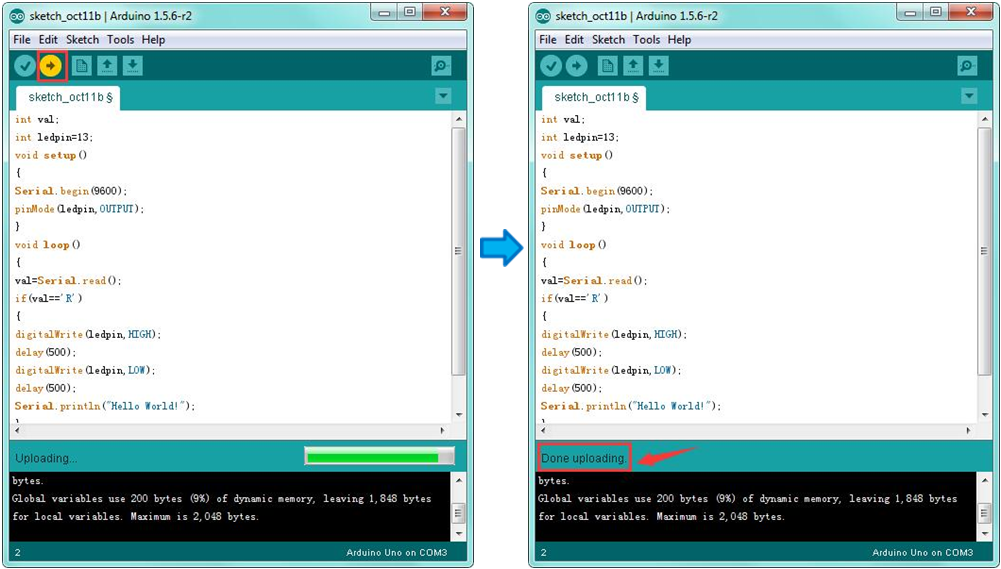The width and height of the screenshot is (1001, 569).
Task: Click console scroll-up arrow in right window
Action: pos(984,480)
